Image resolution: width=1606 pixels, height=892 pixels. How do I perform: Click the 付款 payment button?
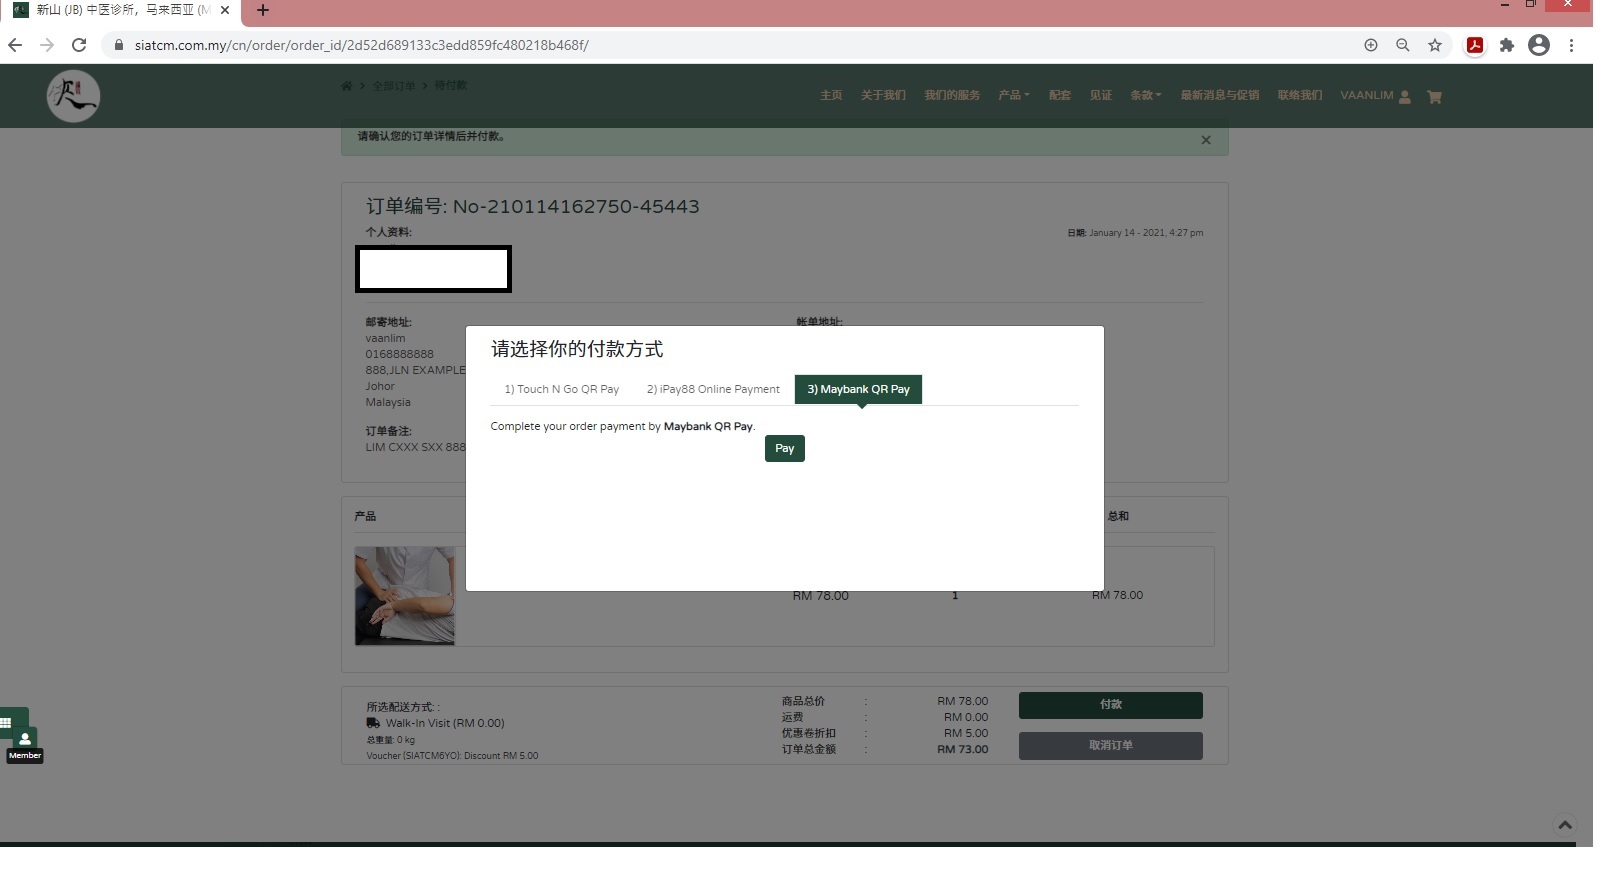click(x=1110, y=705)
